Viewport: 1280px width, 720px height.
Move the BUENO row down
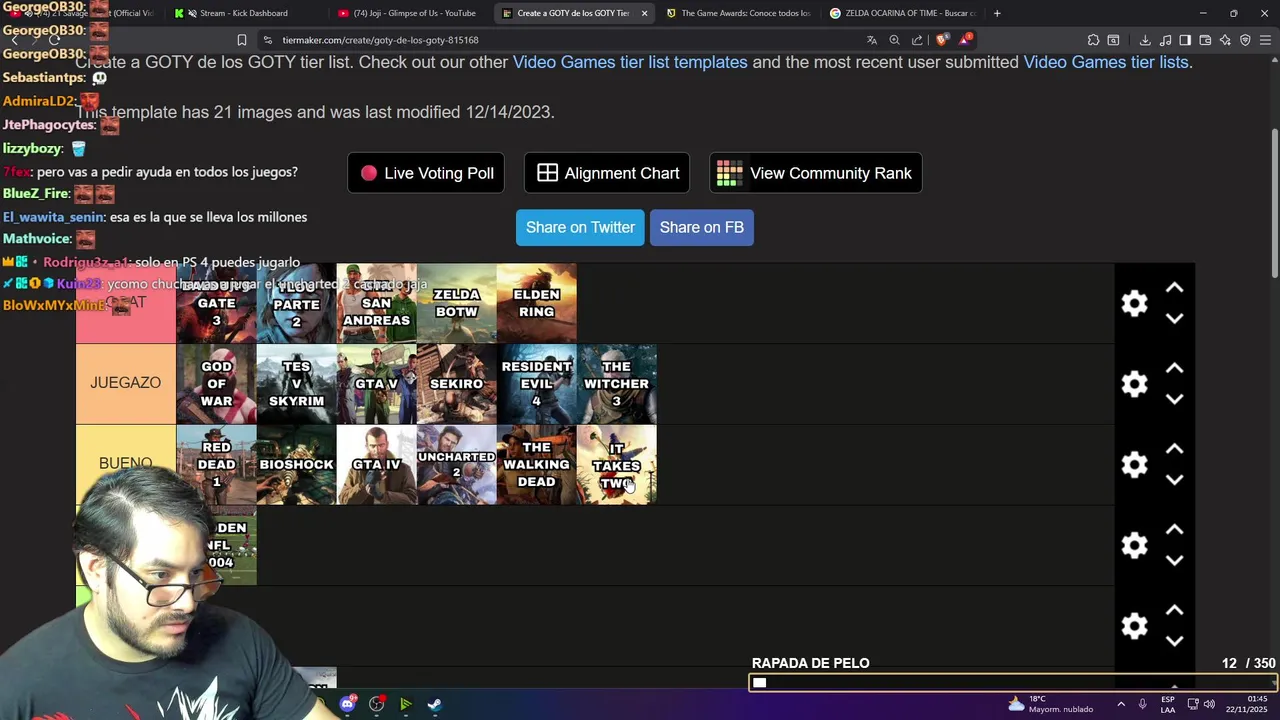coord(1175,480)
